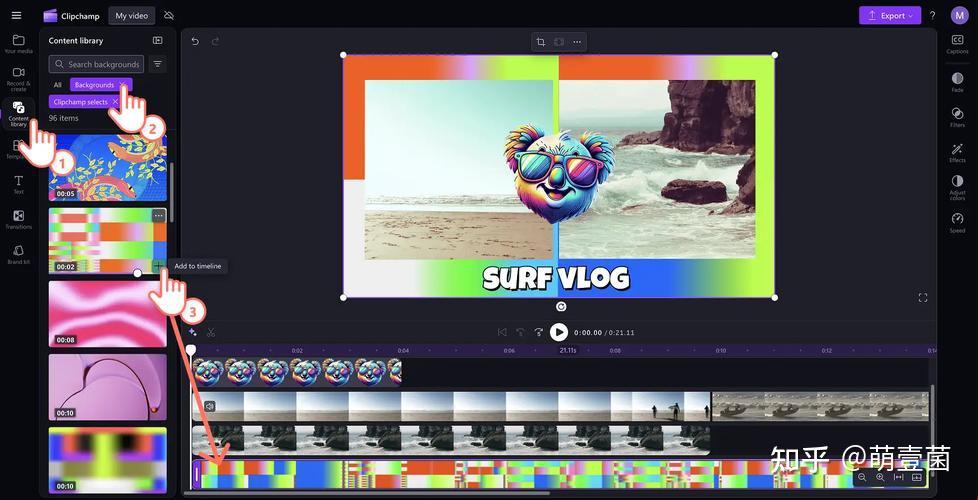Viewport: 978px width, 500px height.
Task: Open more options on 00:02 background
Action: [159, 216]
